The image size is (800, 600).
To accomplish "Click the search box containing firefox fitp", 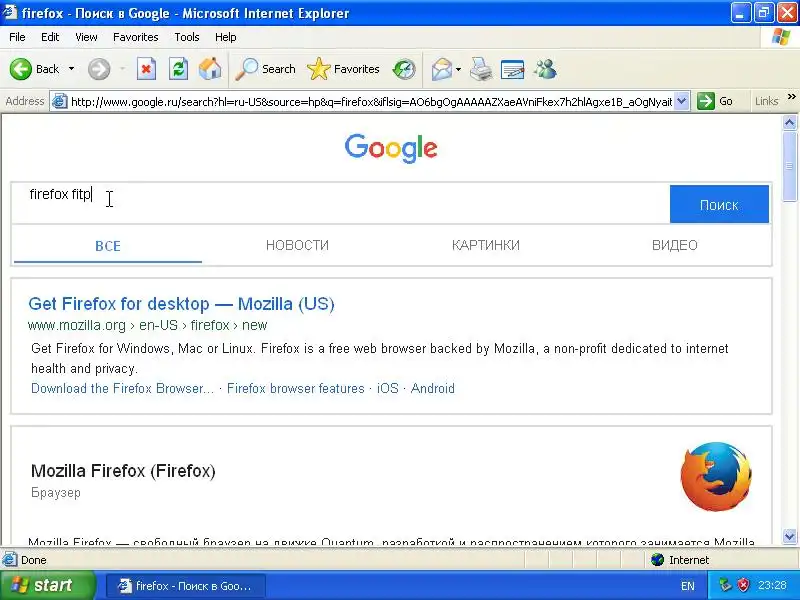I will point(340,203).
